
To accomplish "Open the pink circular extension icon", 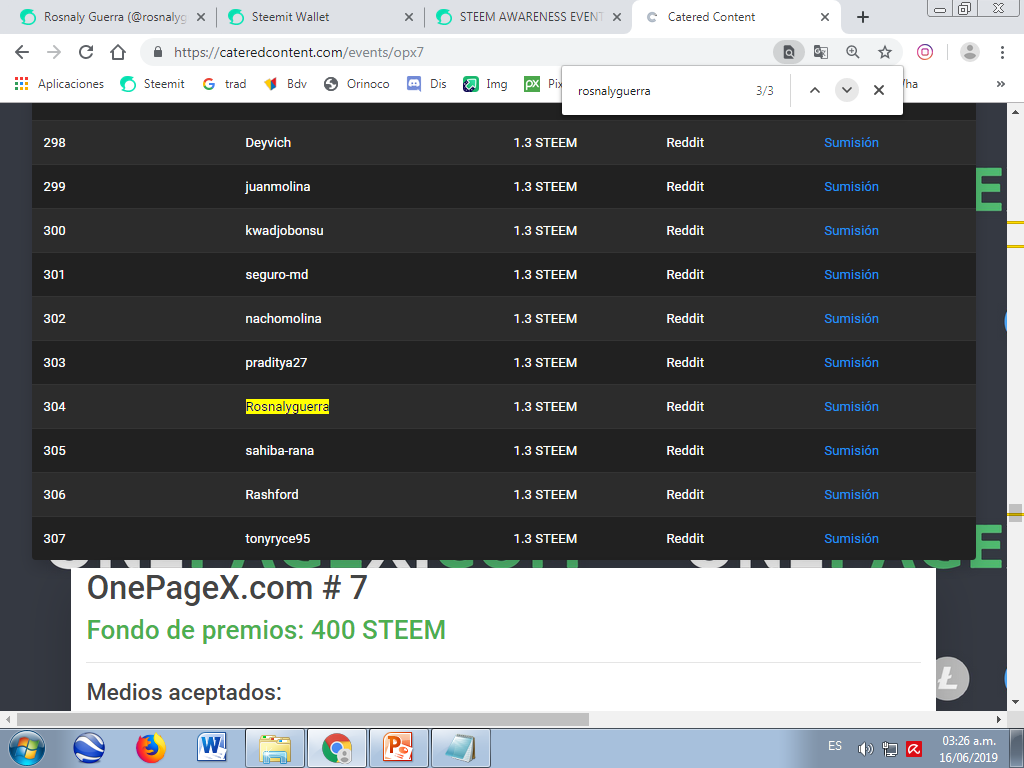I will click(925, 52).
